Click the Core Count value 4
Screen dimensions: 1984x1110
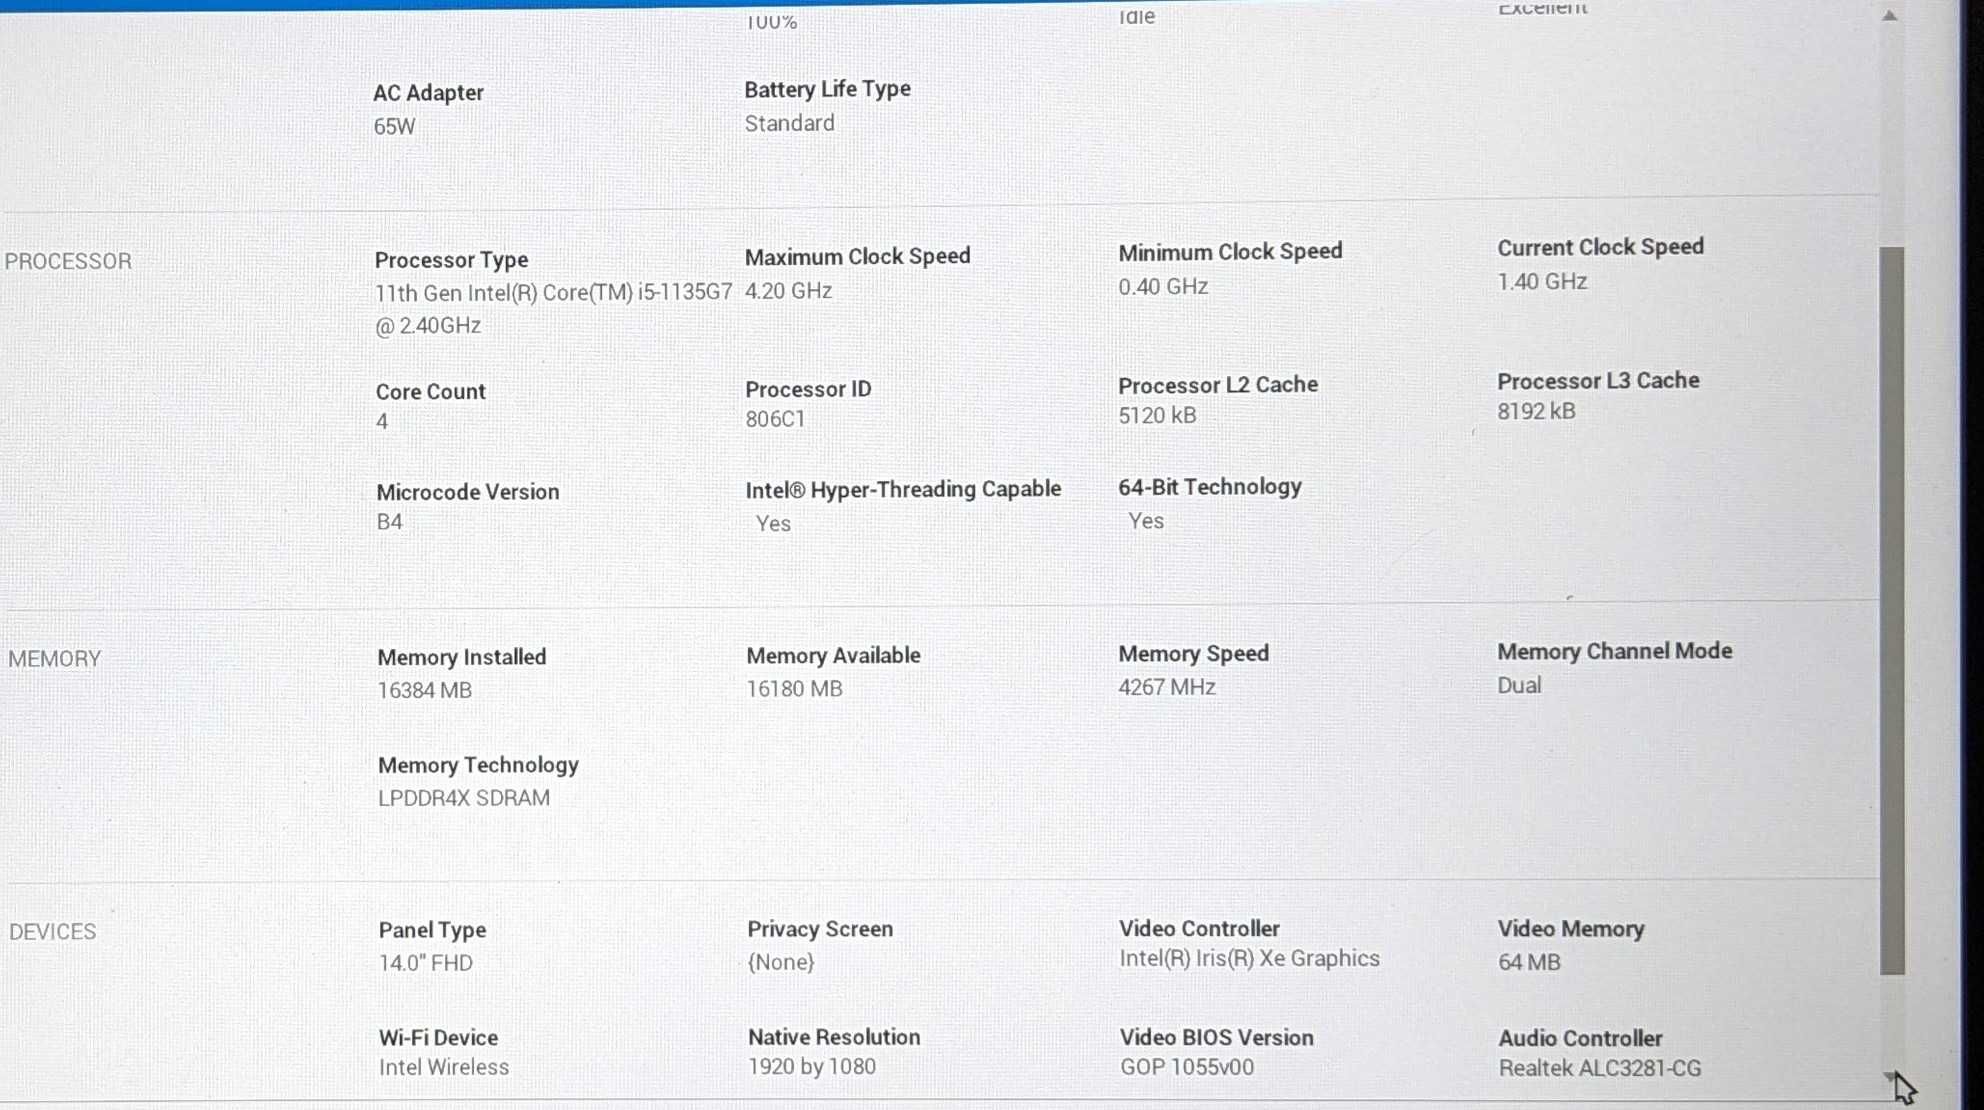pyautogui.click(x=382, y=422)
